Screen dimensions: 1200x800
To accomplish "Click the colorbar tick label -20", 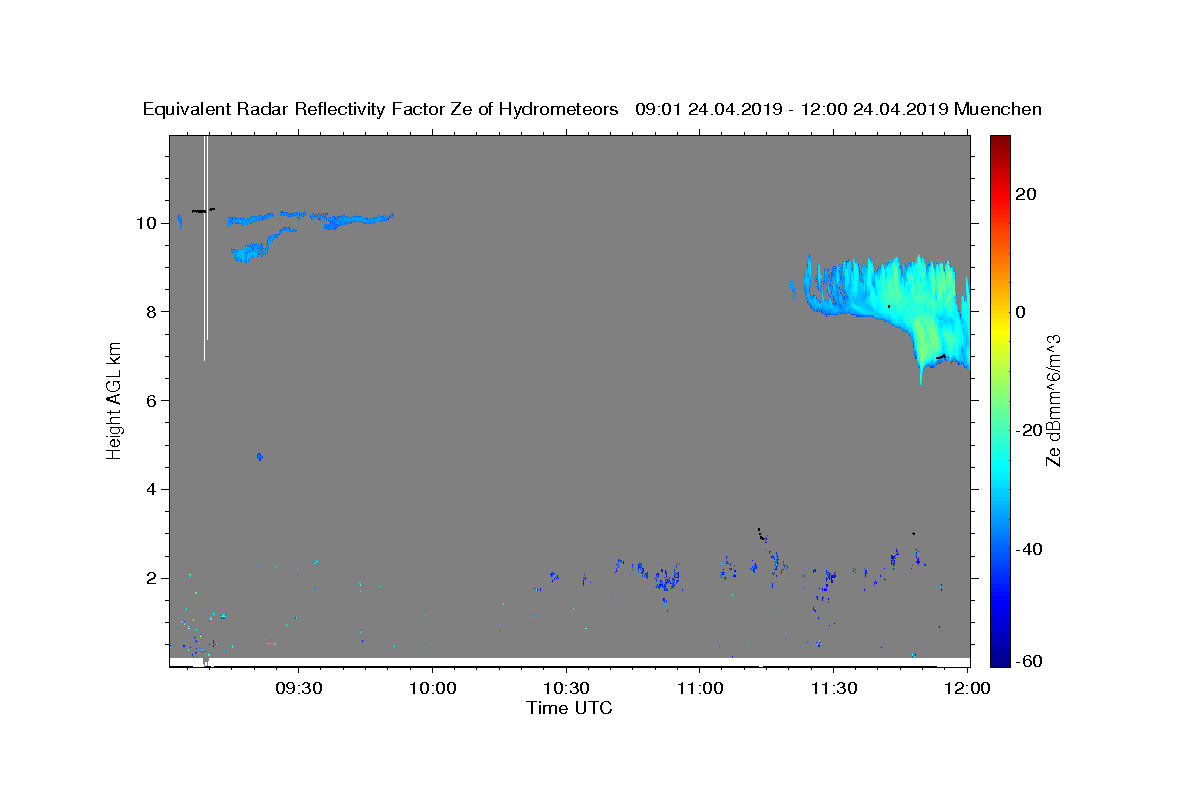I will [x=1030, y=431].
